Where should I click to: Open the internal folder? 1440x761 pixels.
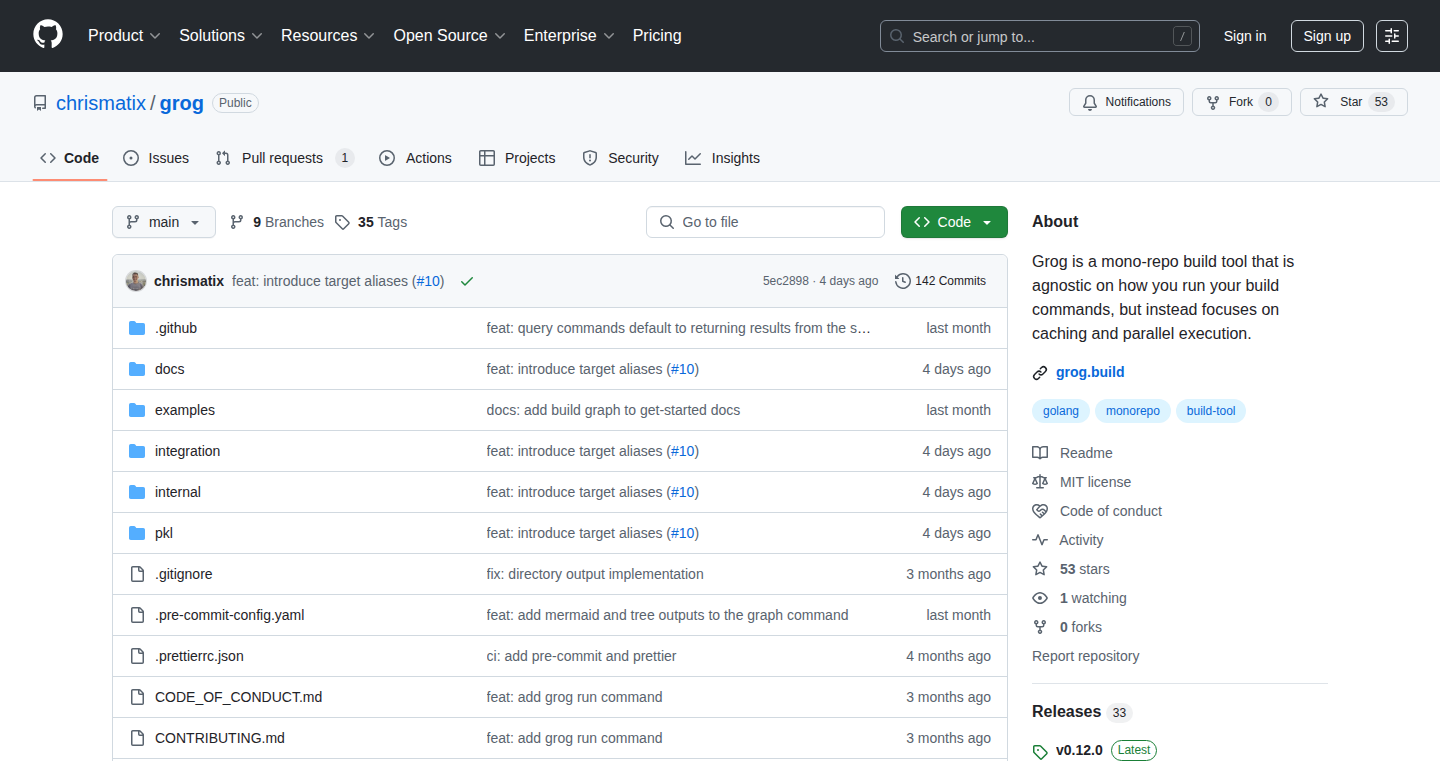[x=178, y=492]
